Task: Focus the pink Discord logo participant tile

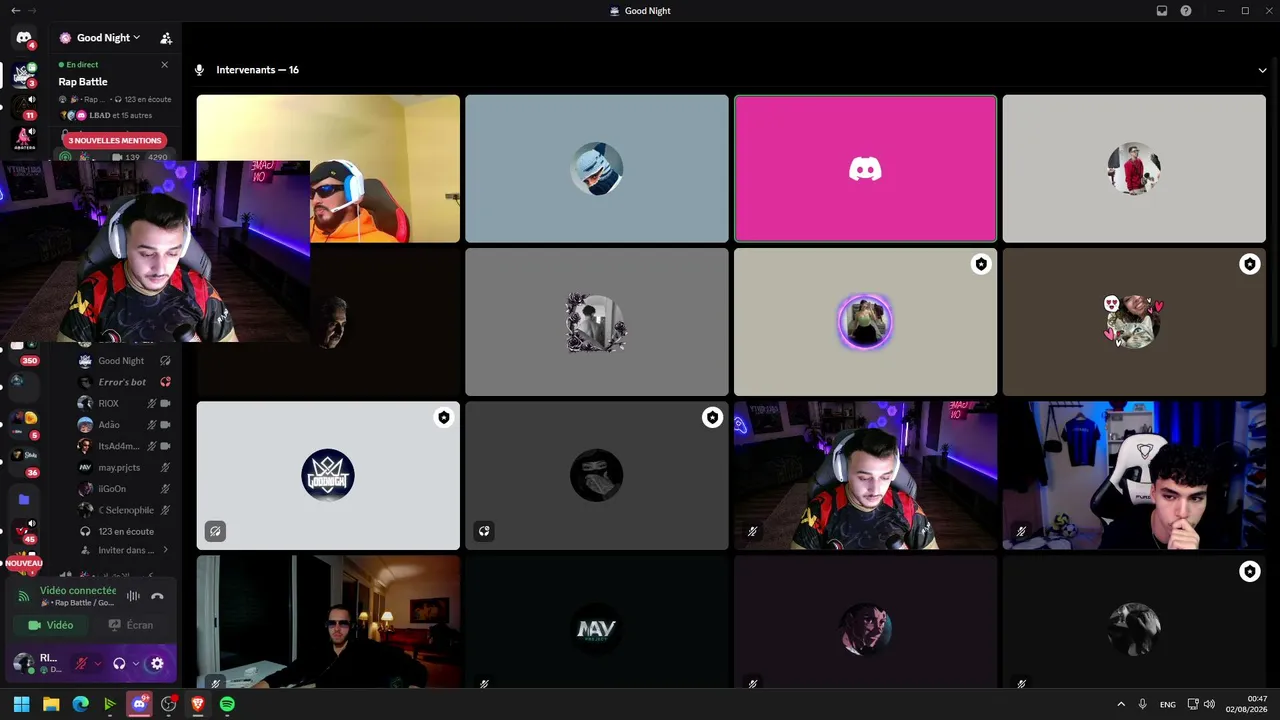Action: coord(865,168)
